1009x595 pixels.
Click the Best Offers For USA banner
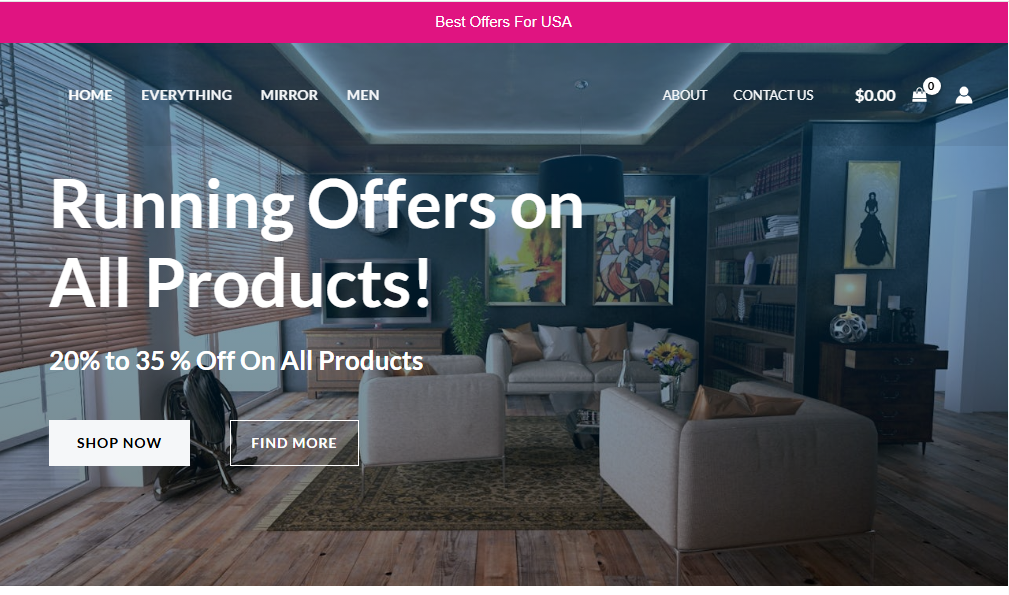[x=503, y=22]
